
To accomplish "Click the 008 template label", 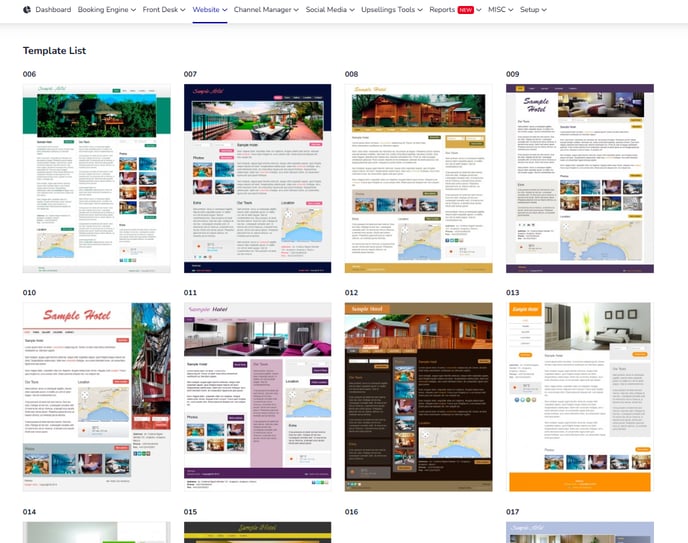I will tap(351, 74).
